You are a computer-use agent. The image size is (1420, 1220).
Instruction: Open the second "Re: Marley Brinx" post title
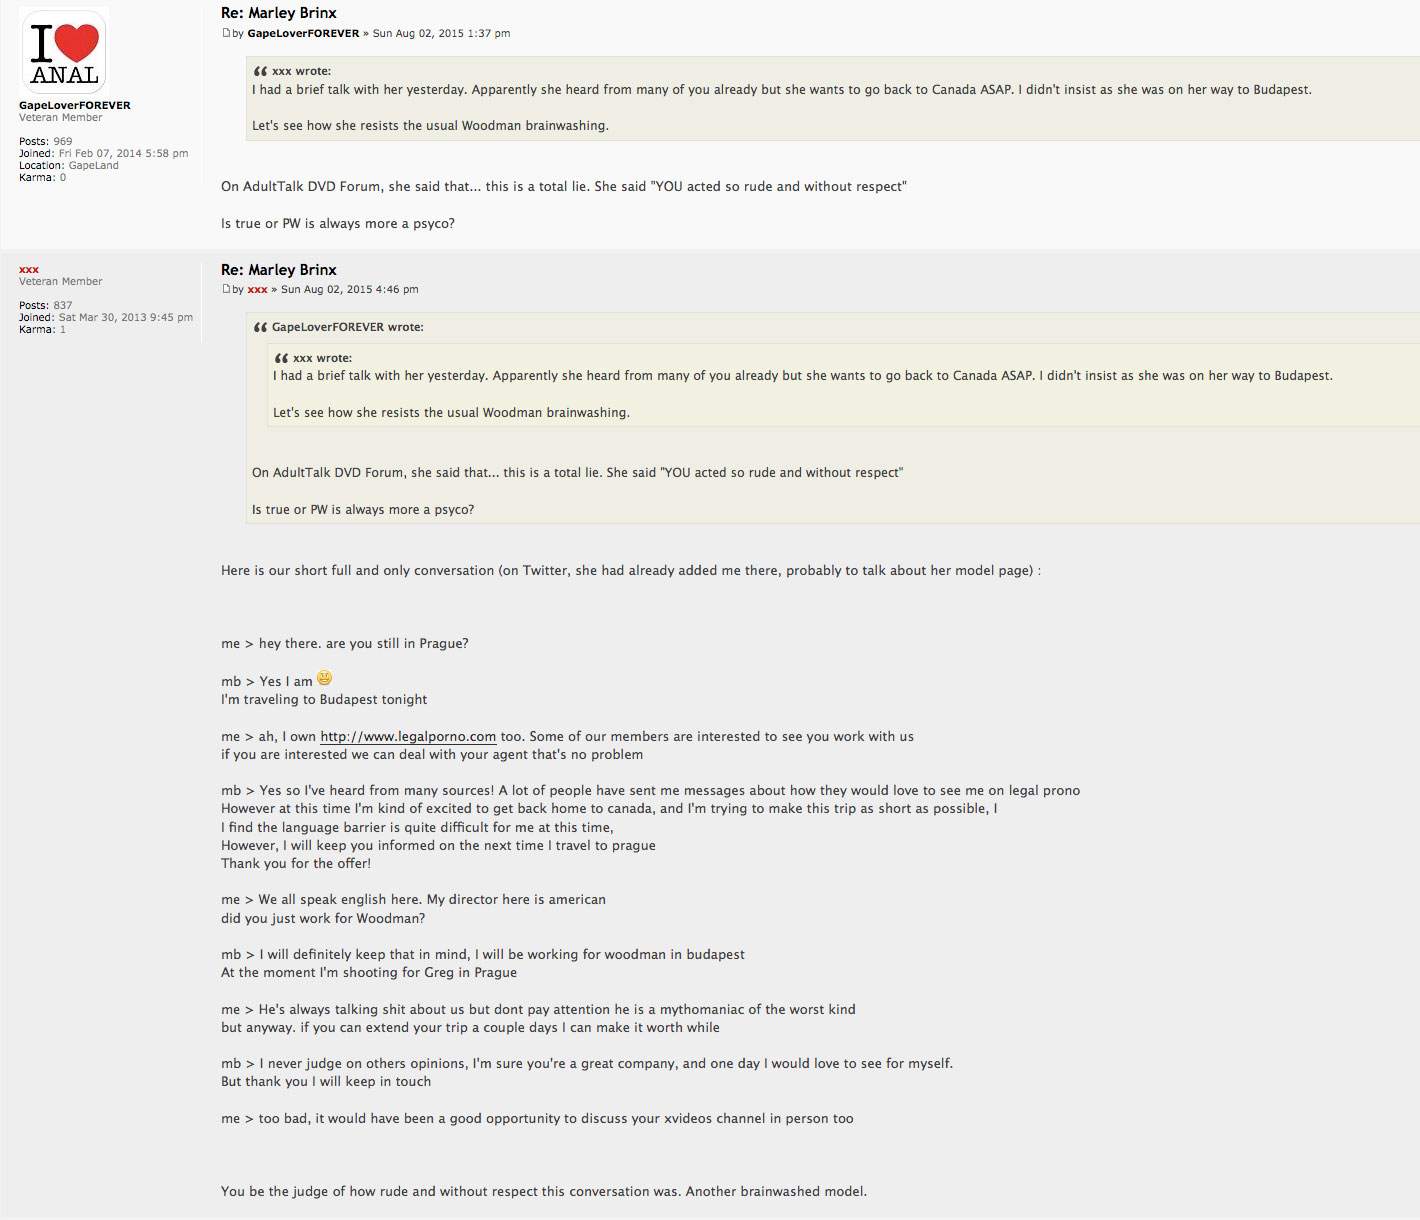coord(278,270)
